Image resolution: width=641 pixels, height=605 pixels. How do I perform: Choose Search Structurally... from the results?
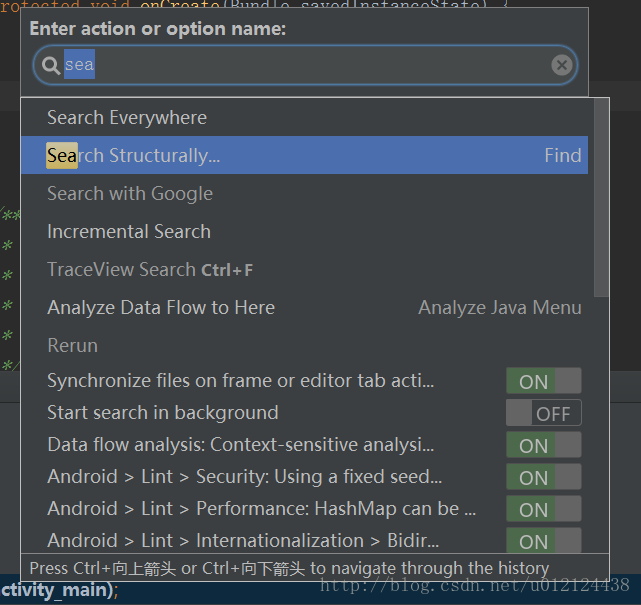(305, 155)
